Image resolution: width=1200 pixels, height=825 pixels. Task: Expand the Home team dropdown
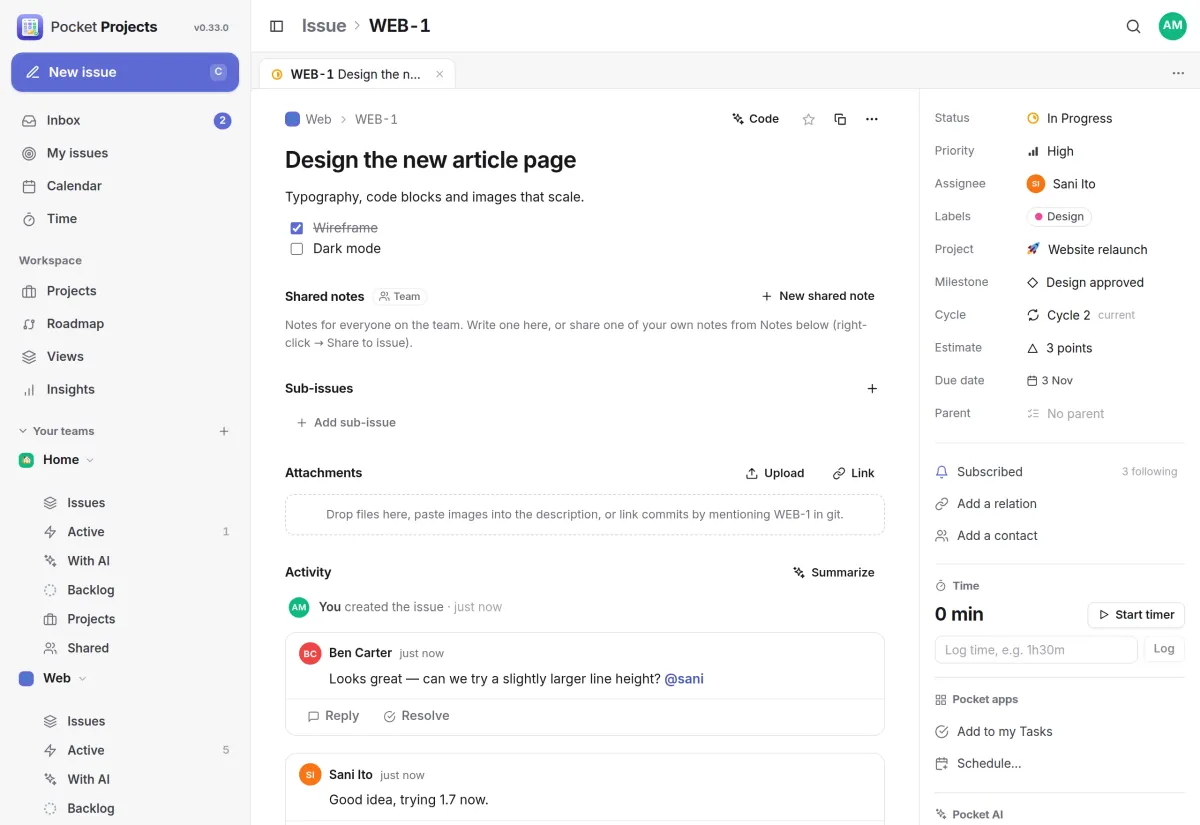(90, 460)
